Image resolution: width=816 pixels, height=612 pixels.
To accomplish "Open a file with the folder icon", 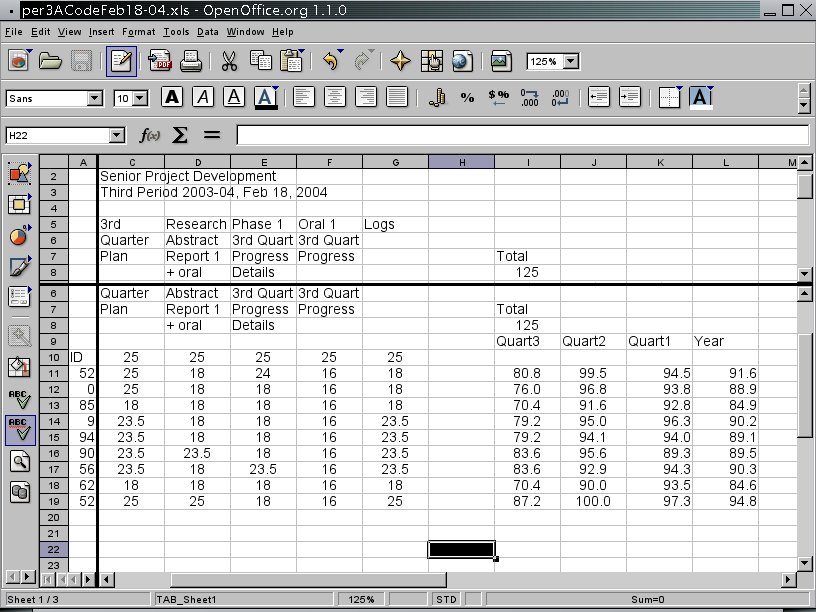I will 50,61.
